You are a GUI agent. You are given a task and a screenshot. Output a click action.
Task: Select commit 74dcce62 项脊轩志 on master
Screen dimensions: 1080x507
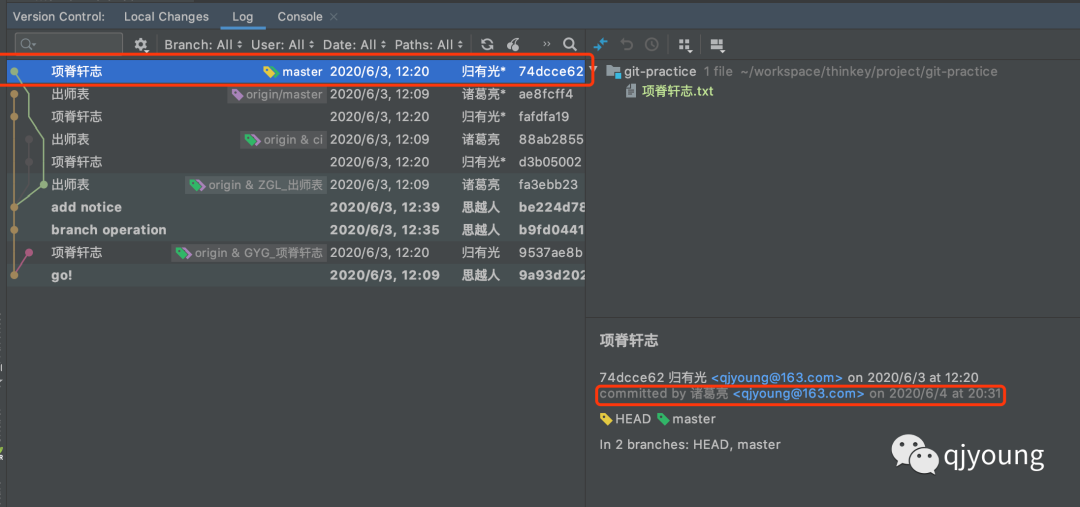pyautogui.click(x=296, y=72)
